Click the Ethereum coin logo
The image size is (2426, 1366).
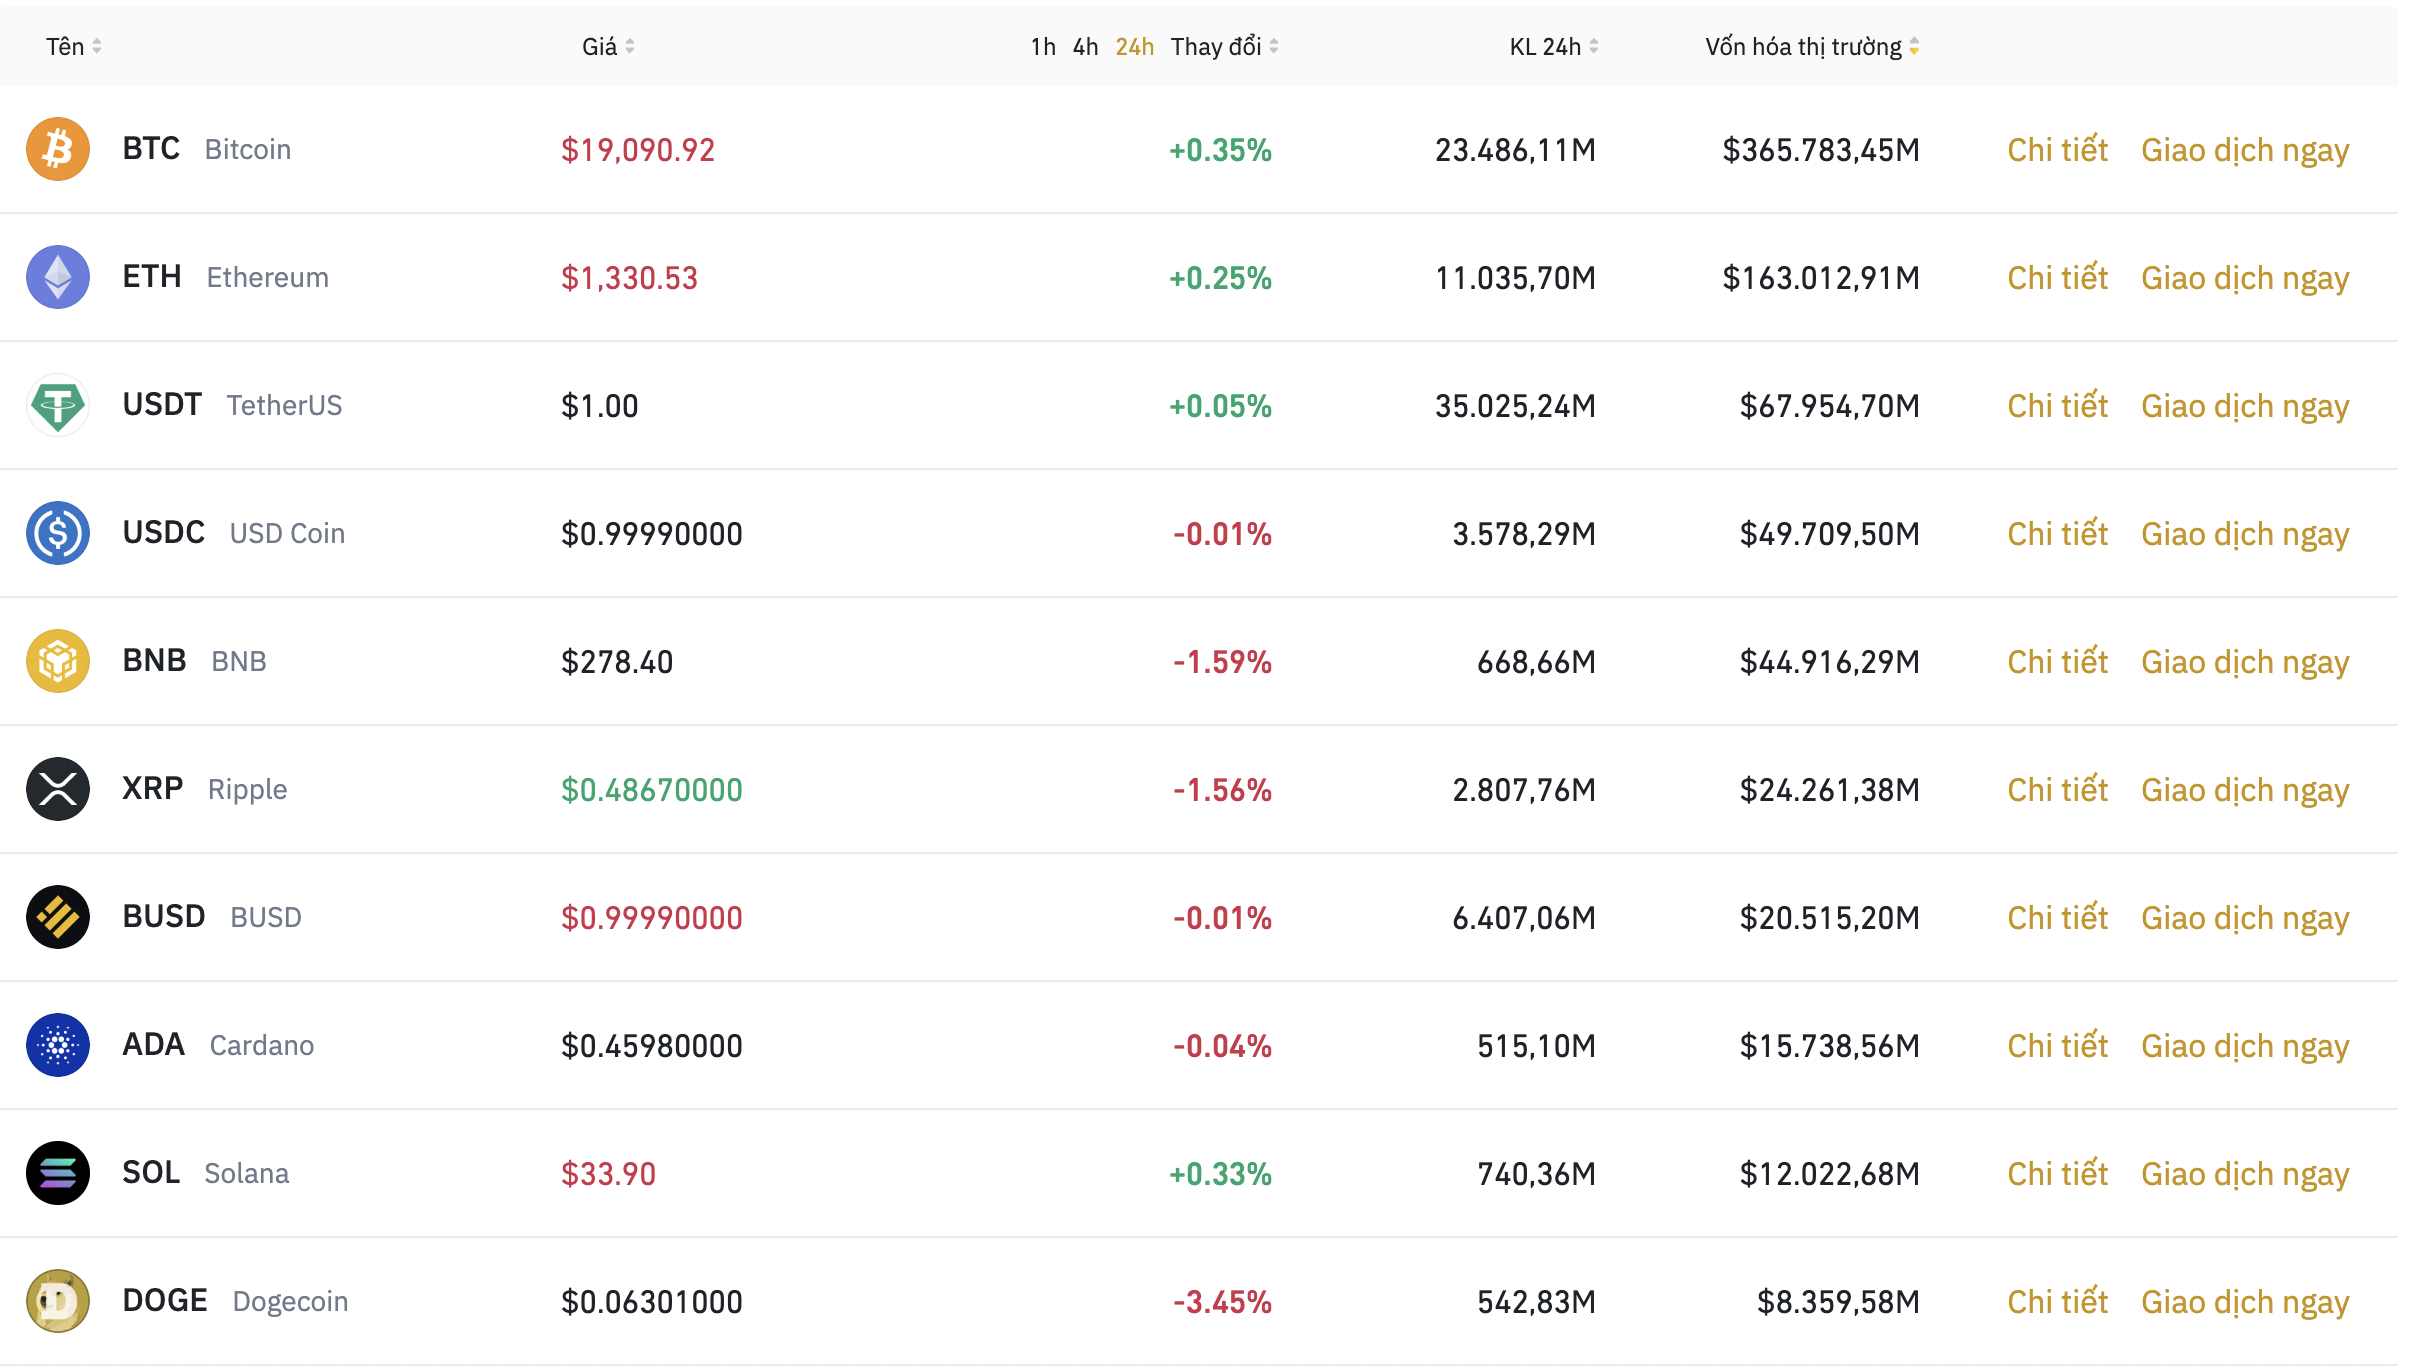(58, 277)
